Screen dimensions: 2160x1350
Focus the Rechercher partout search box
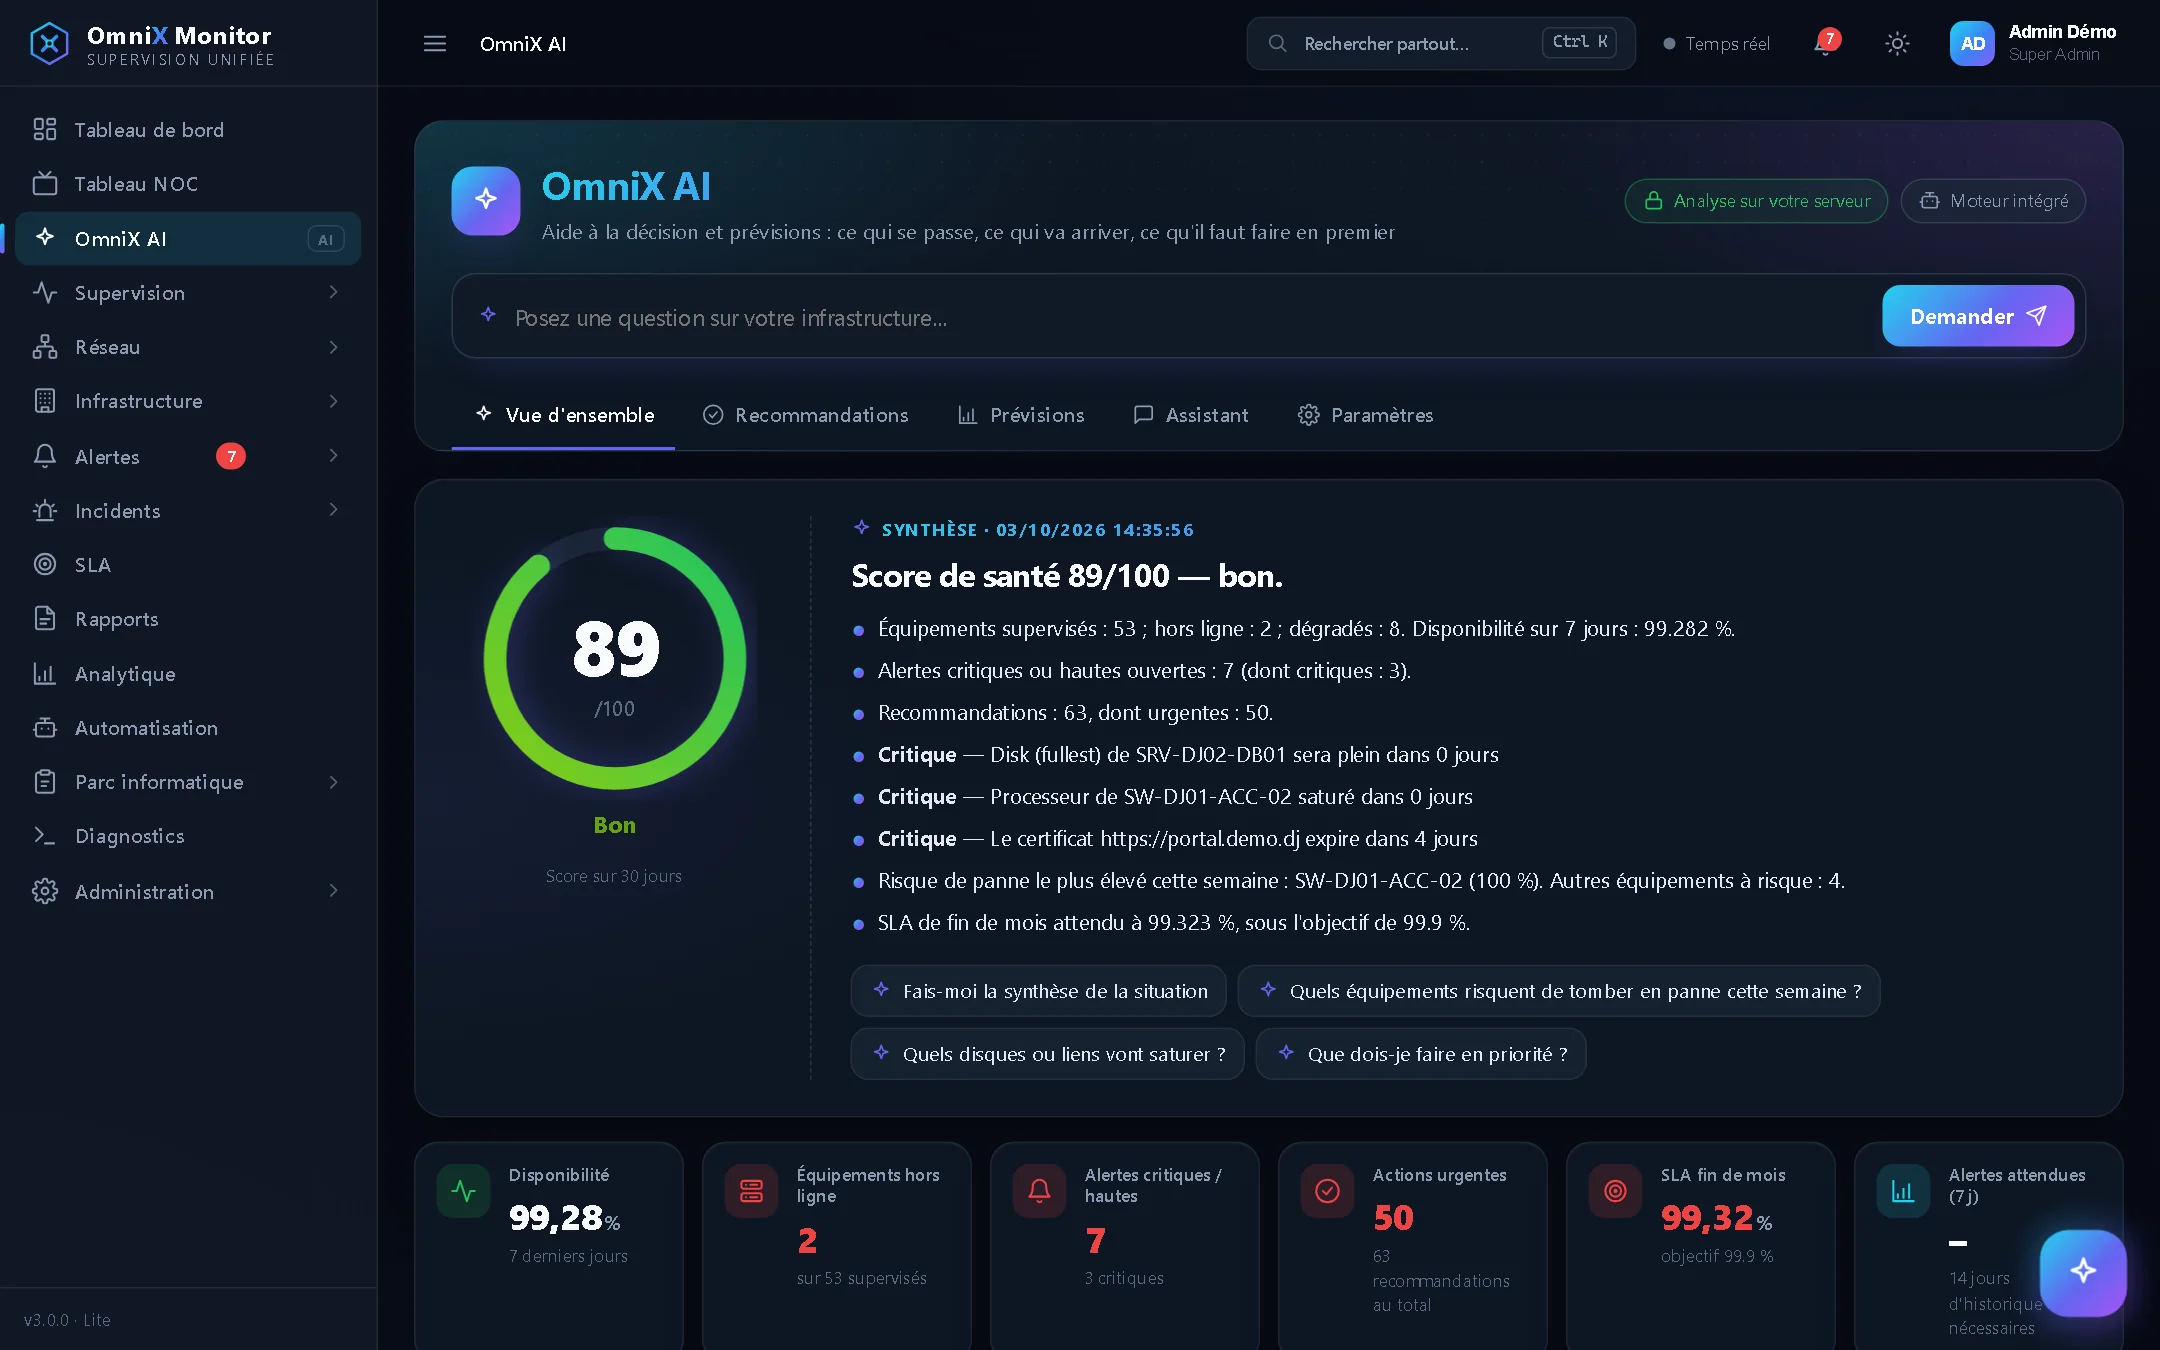point(1440,43)
